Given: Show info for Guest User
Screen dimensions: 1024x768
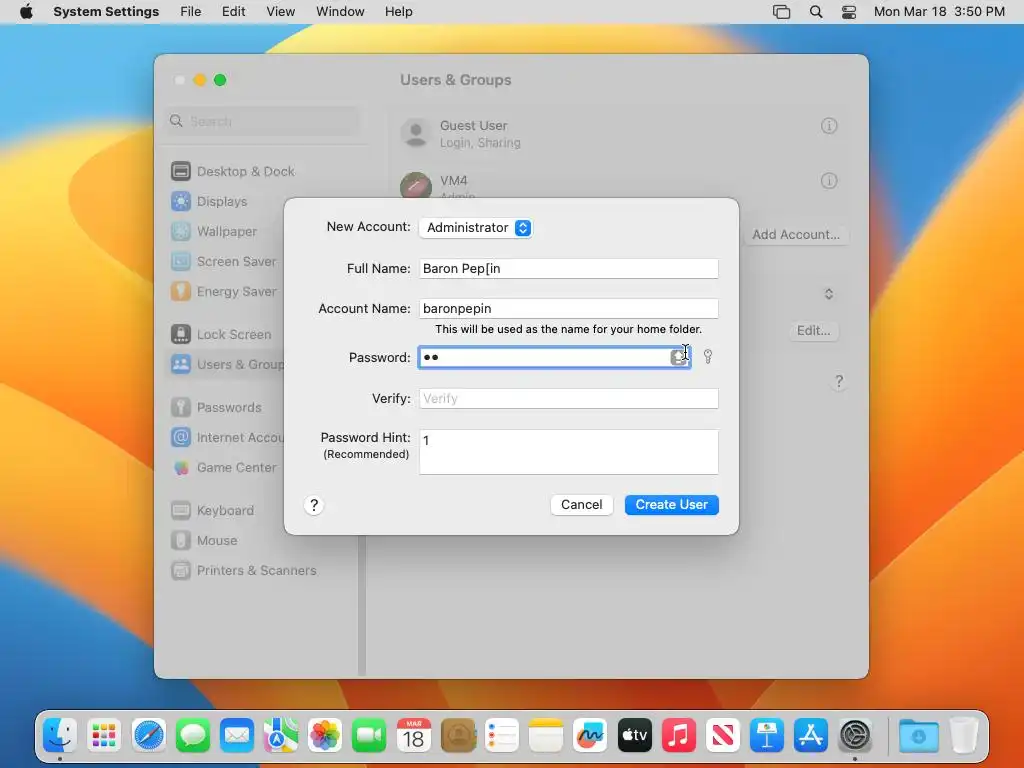Looking at the screenshot, I should (829, 125).
